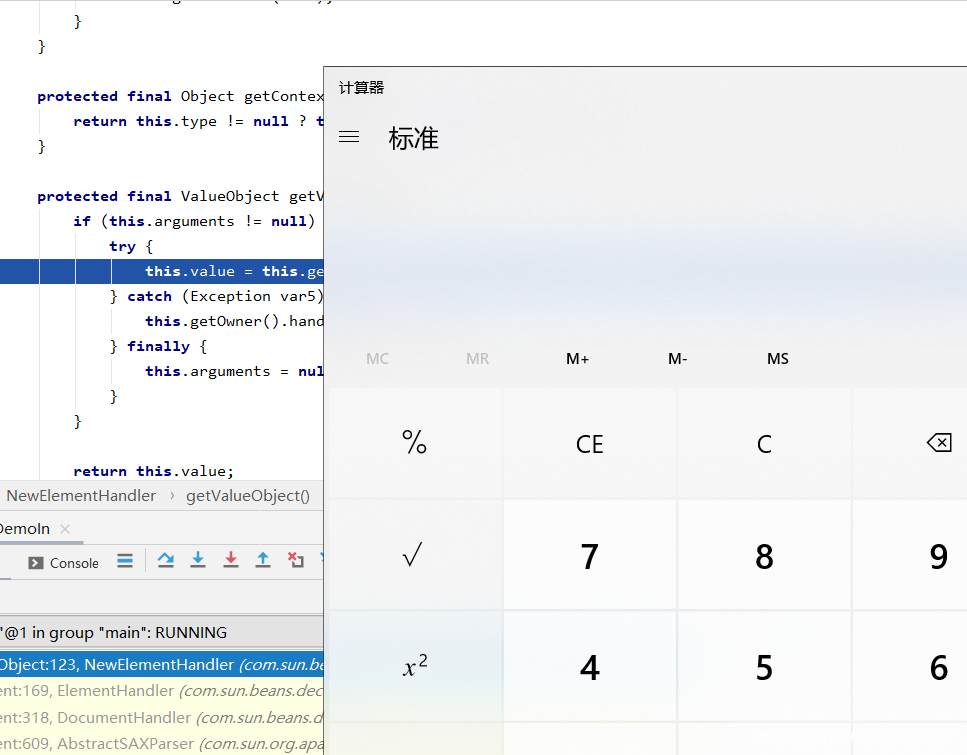Close the DemoIn debug tab

[65, 528]
